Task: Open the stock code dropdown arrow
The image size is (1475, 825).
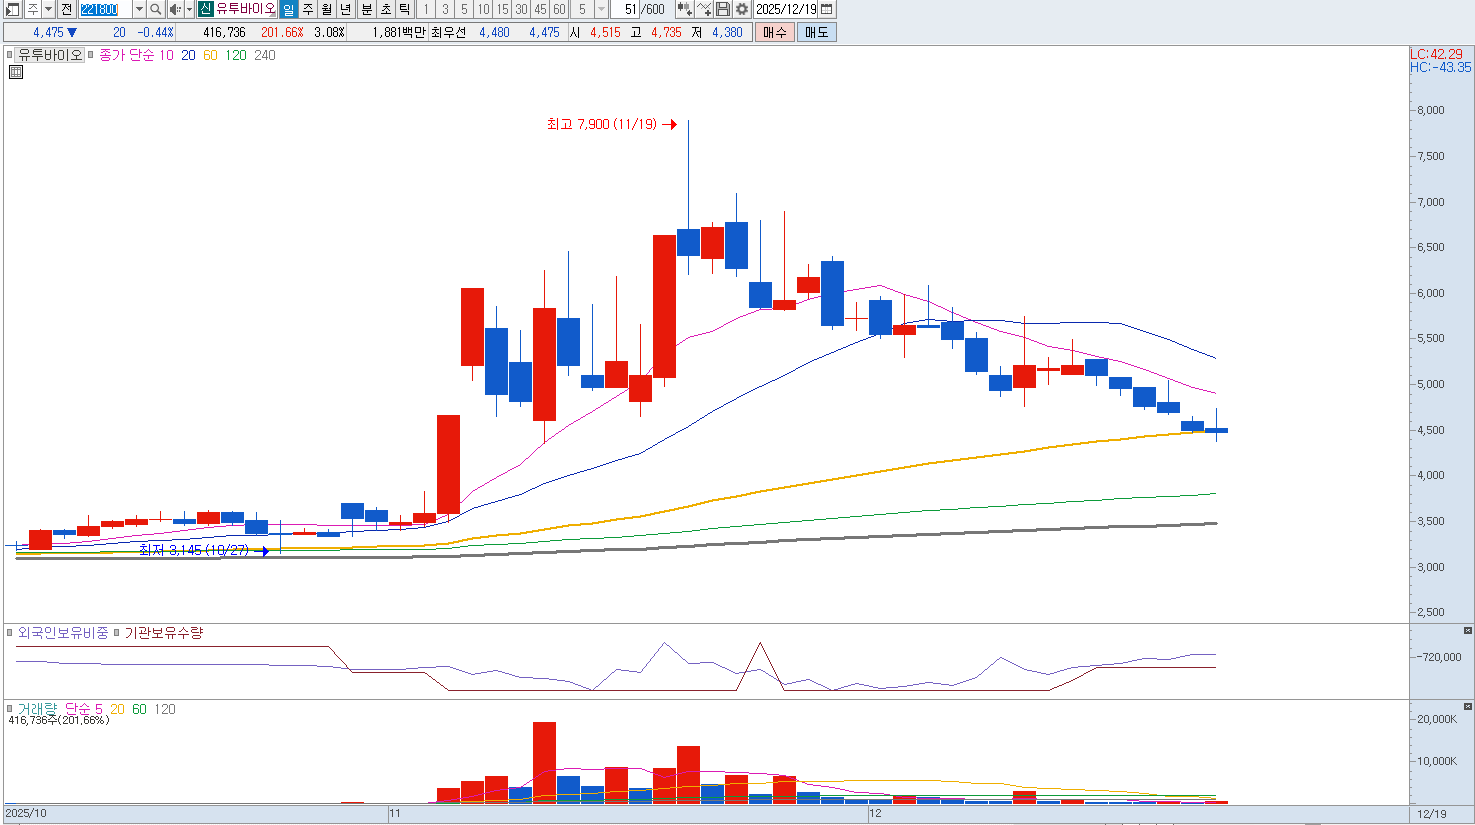Action: [139, 9]
